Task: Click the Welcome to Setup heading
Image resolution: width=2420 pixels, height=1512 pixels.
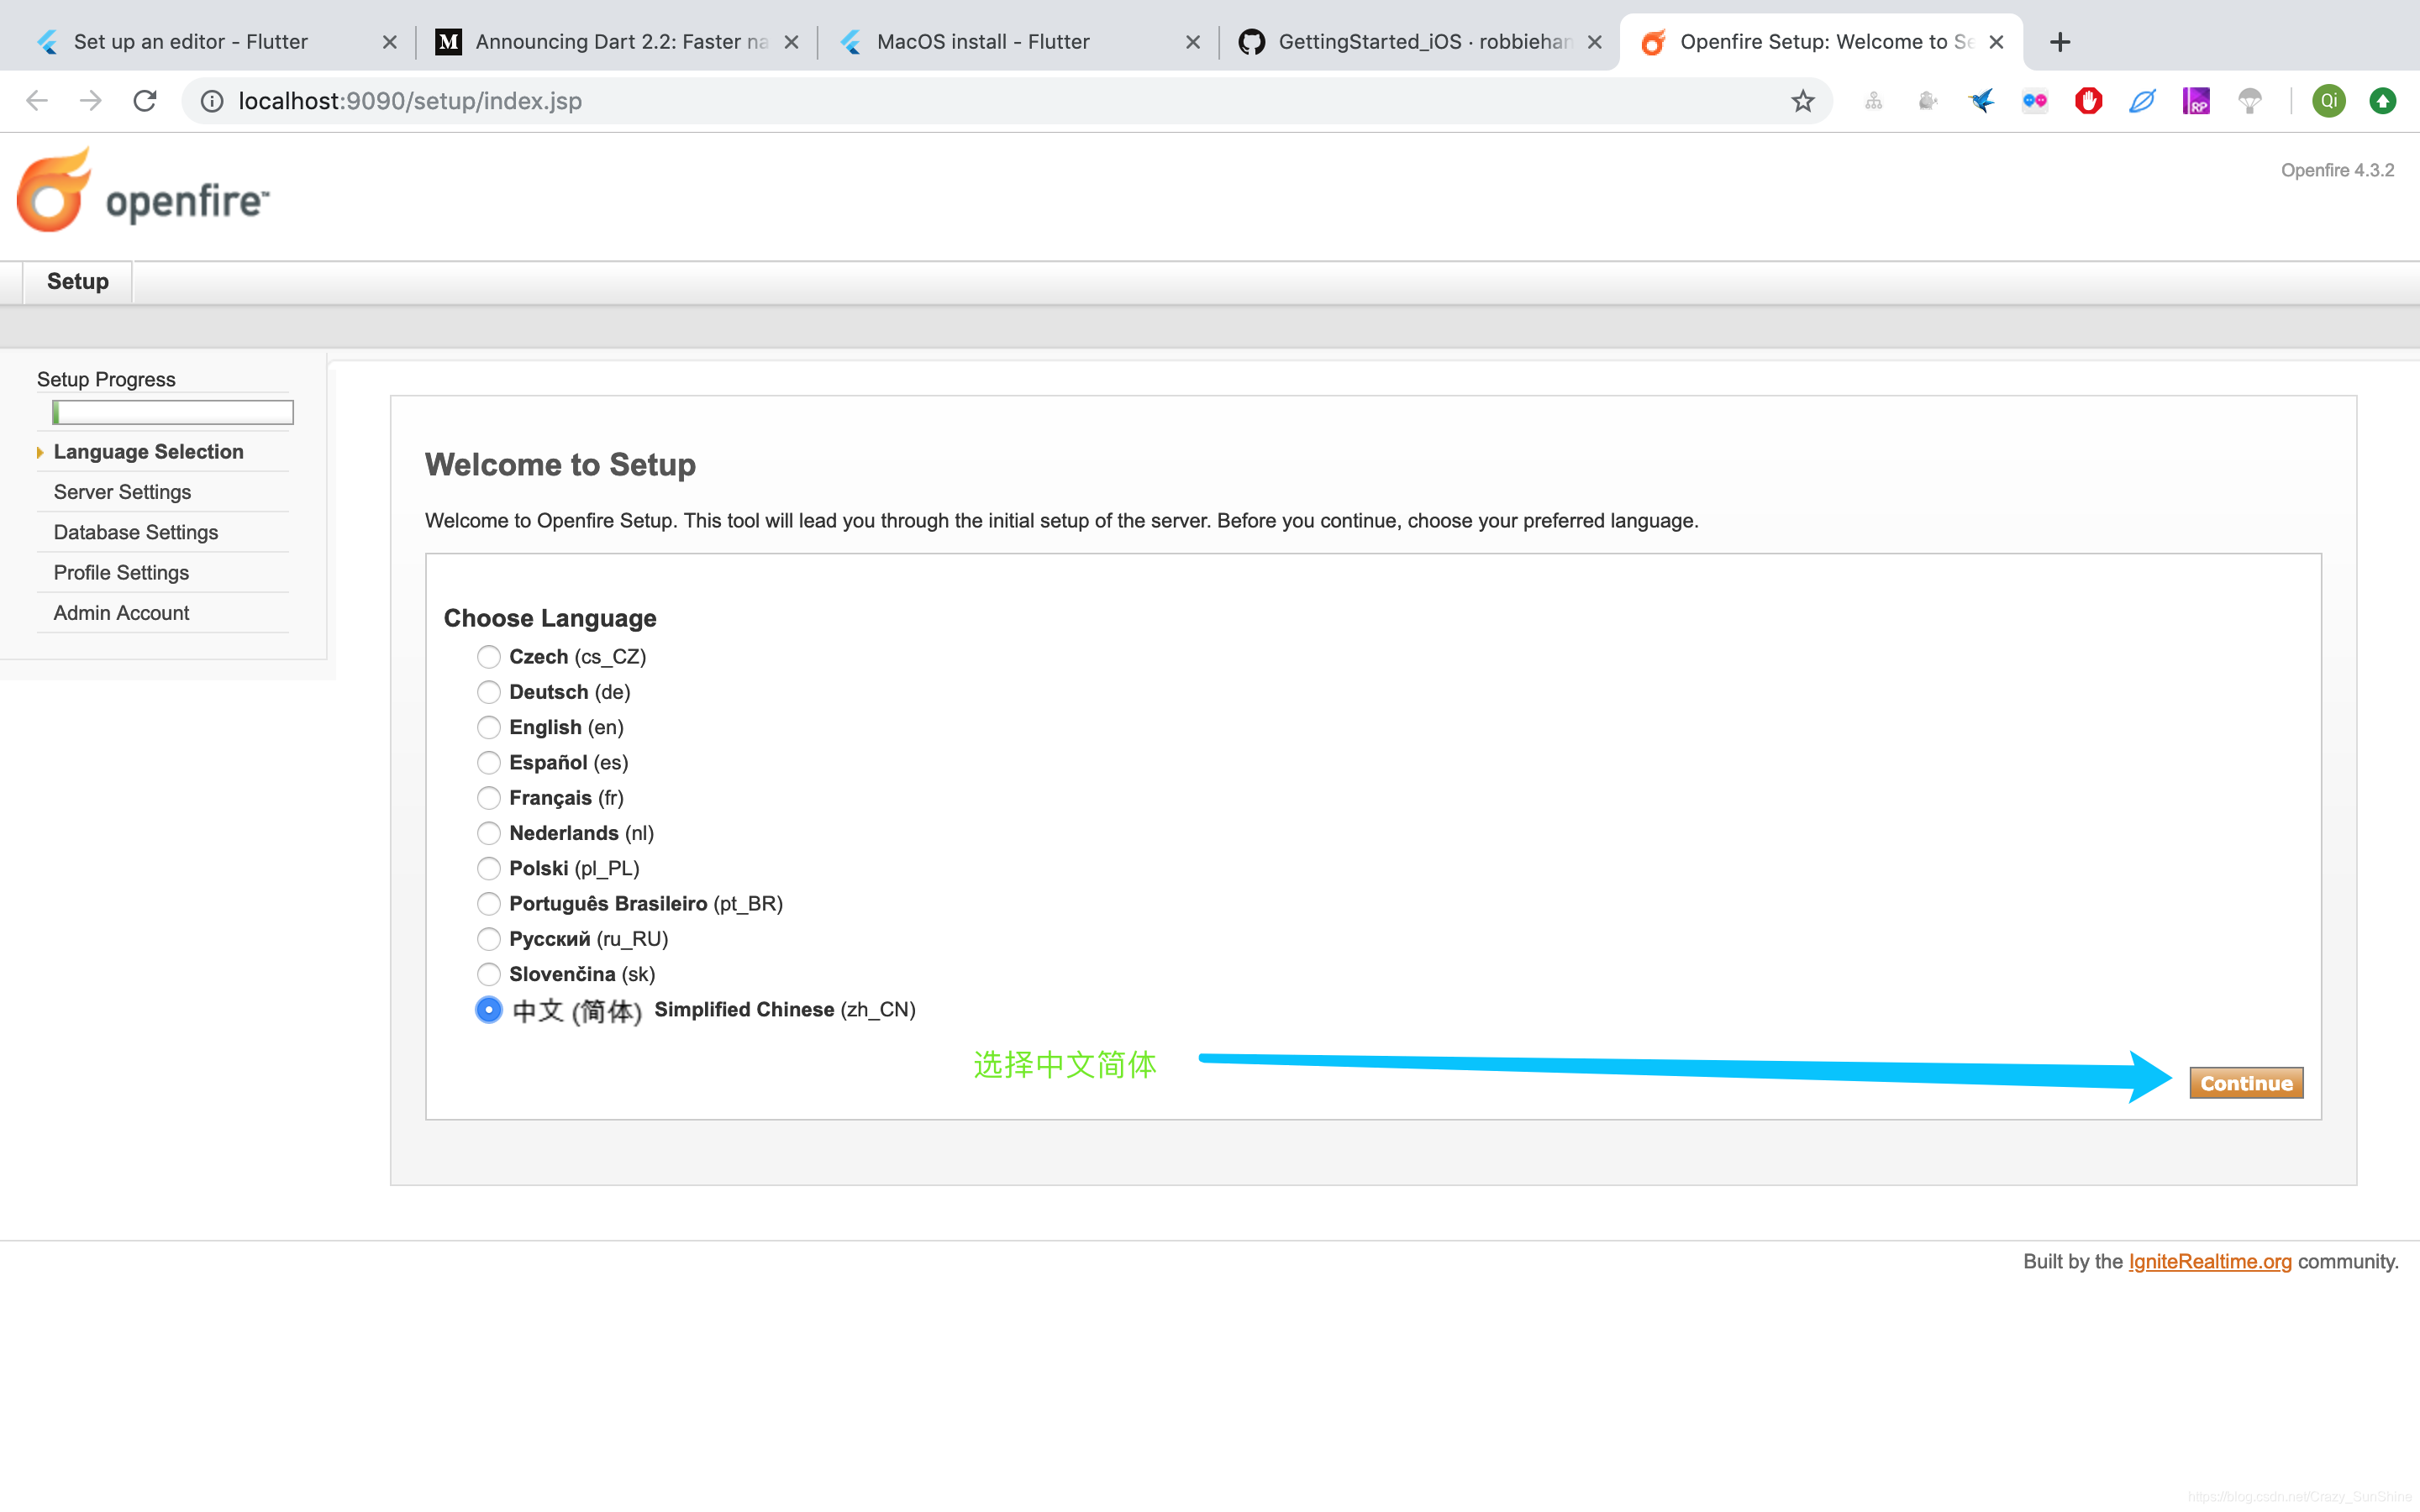Action: pos(560,465)
